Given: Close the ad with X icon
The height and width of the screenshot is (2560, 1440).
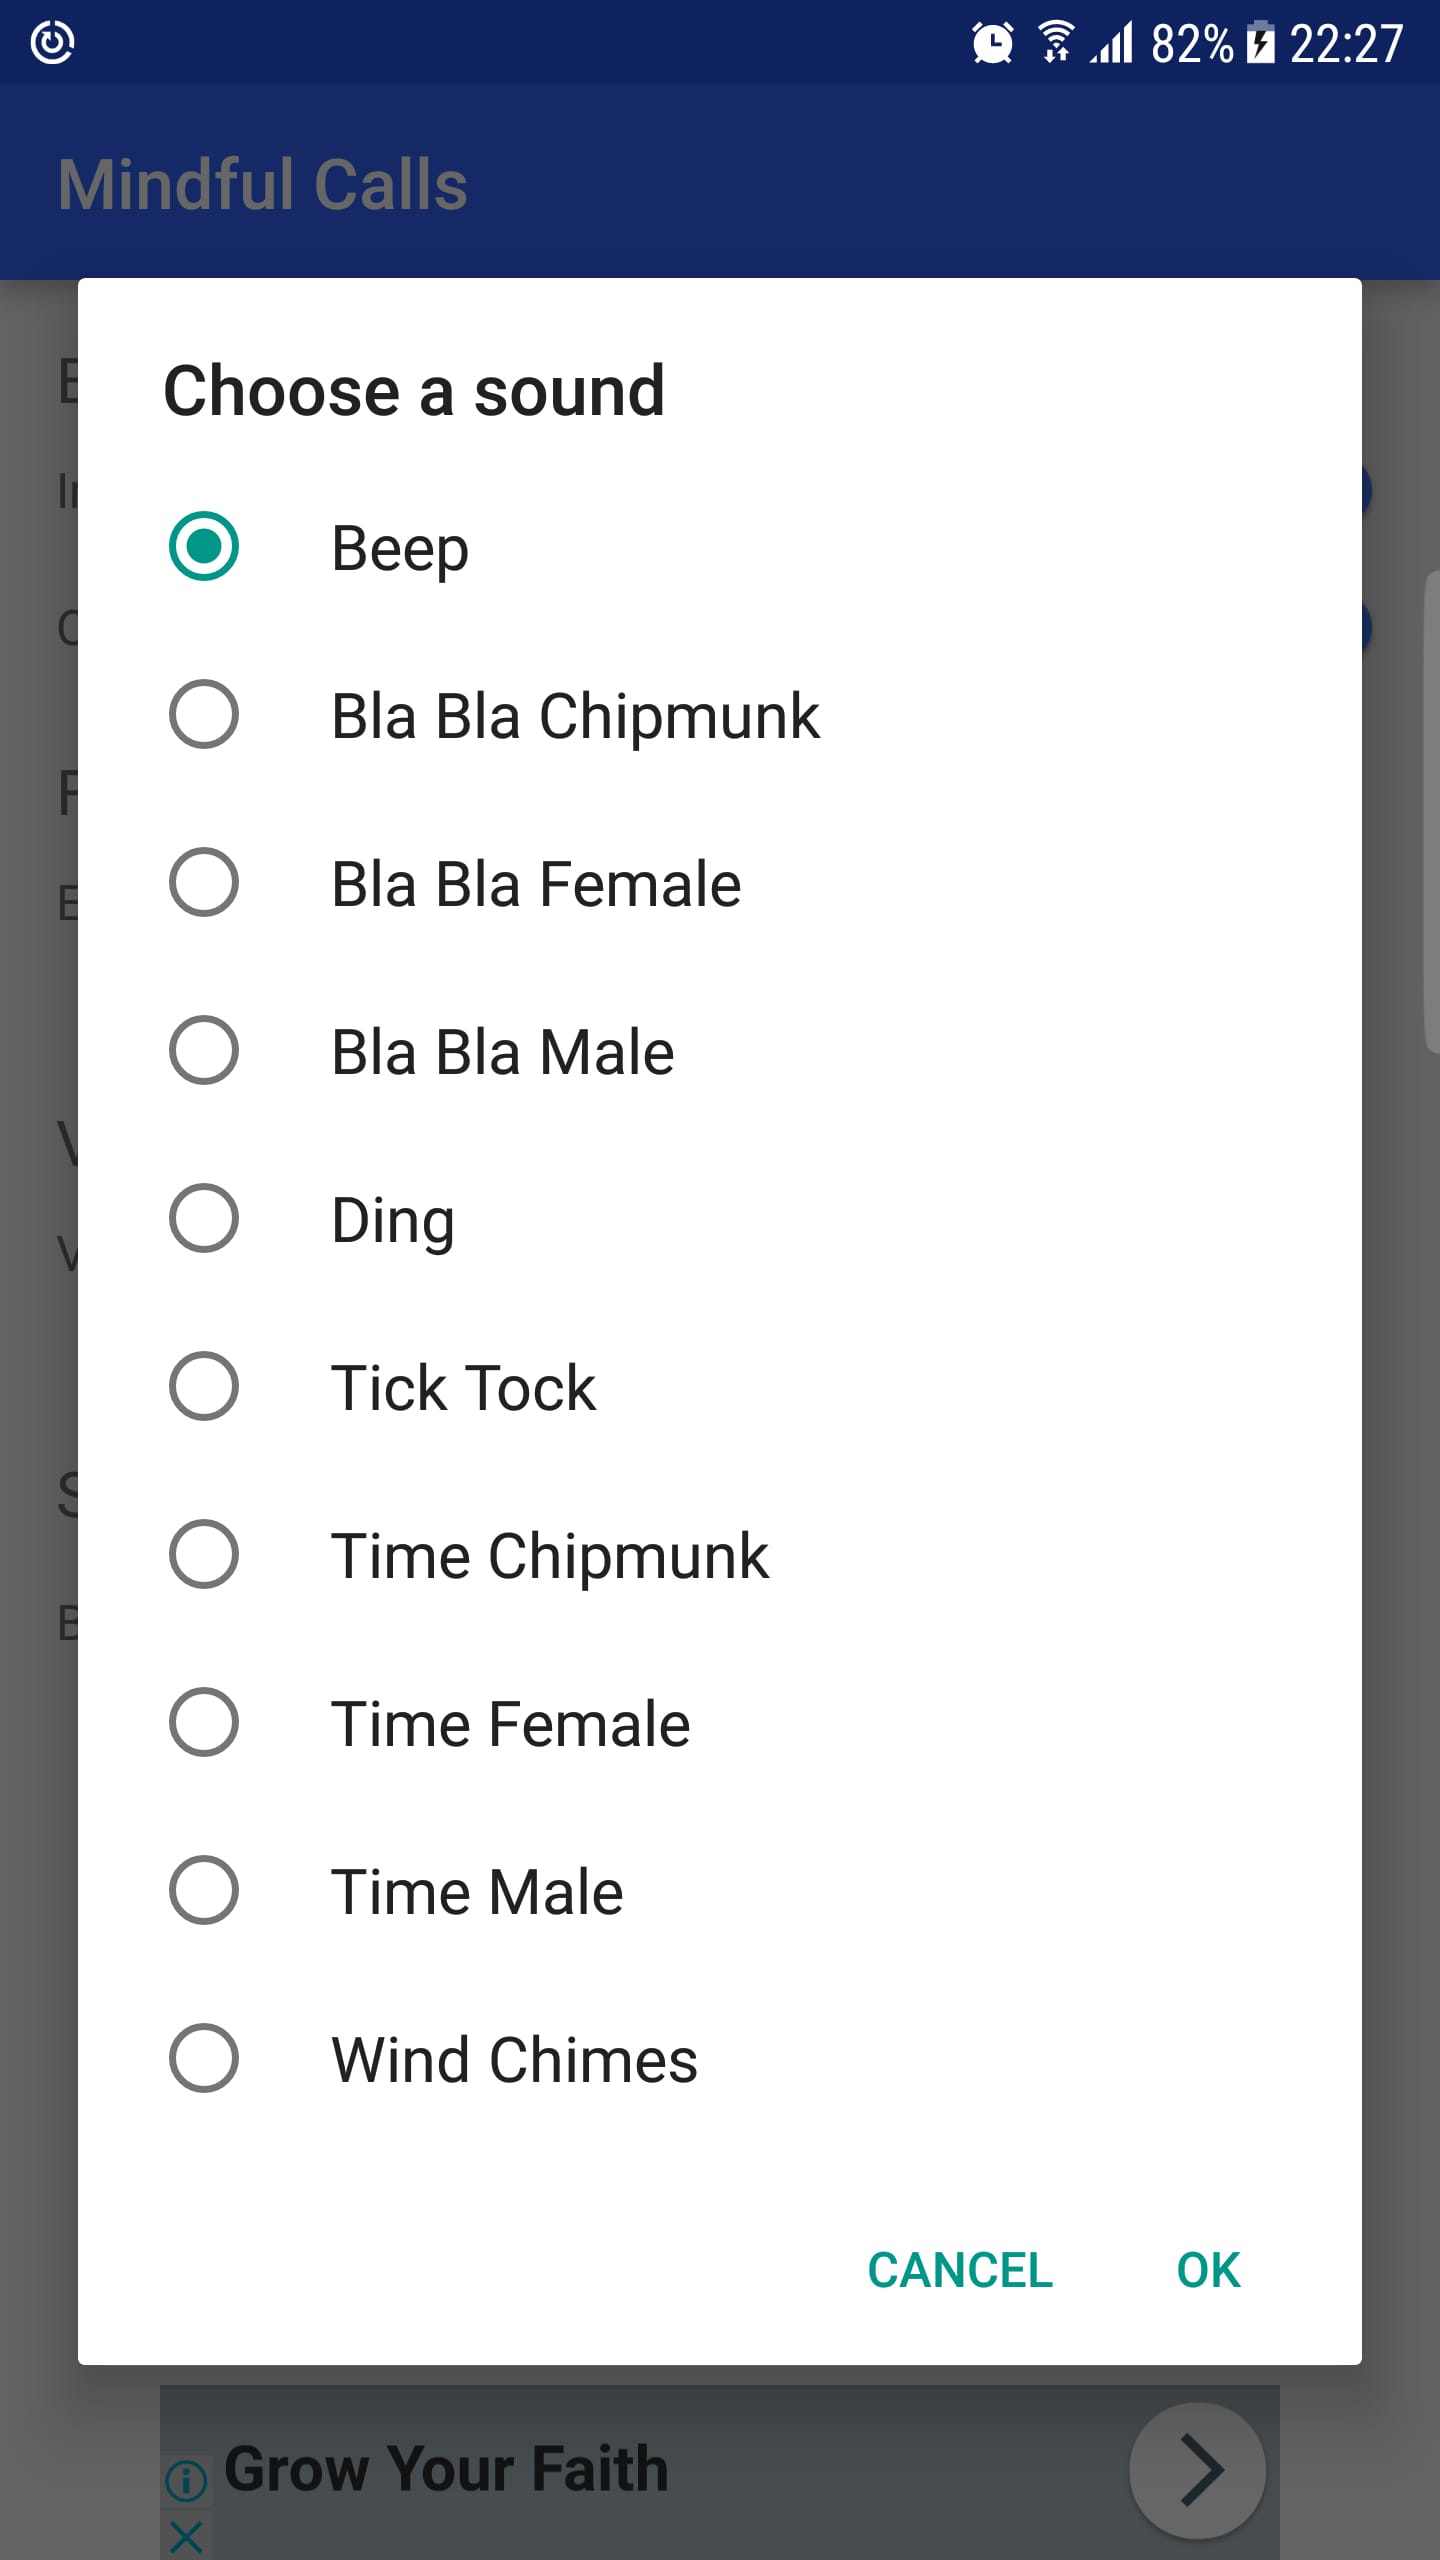Looking at the screenshot, I should click(186, 2536).
